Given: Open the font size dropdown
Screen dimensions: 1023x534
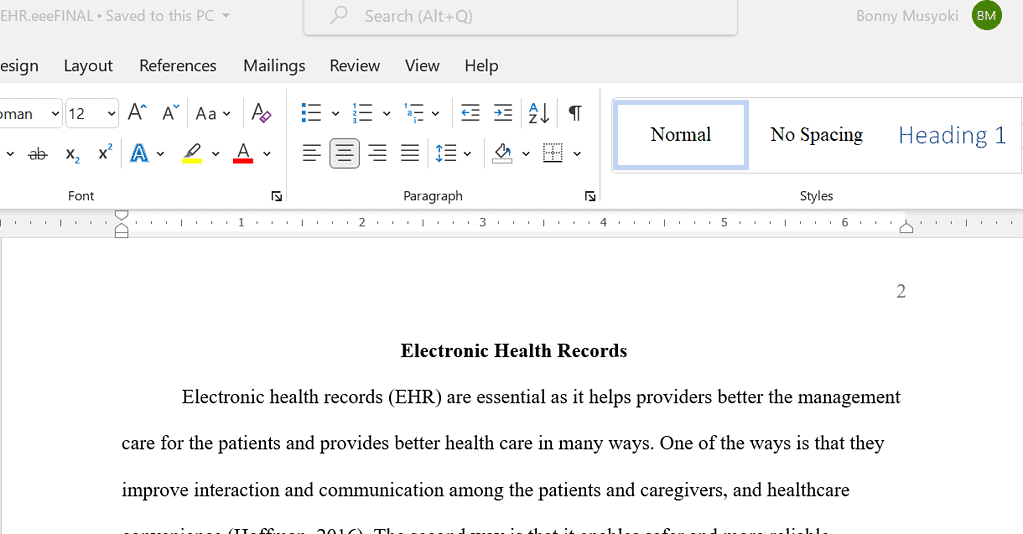Looking at the screenshot, I should tap(111, 114).
